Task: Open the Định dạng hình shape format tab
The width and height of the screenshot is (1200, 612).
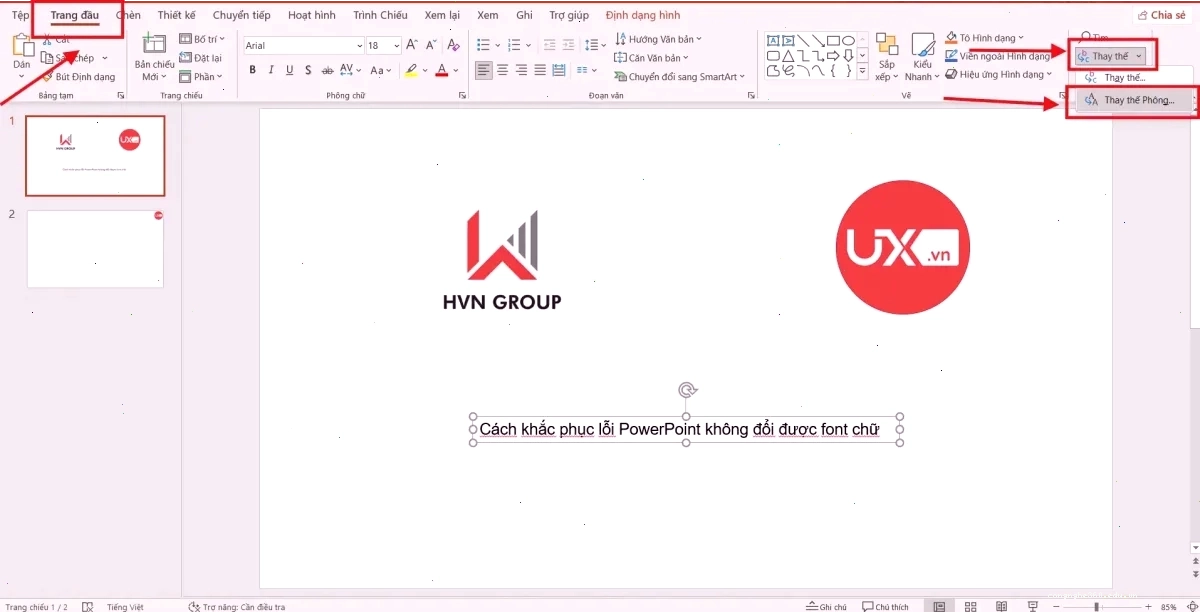Action: point(643,15)
